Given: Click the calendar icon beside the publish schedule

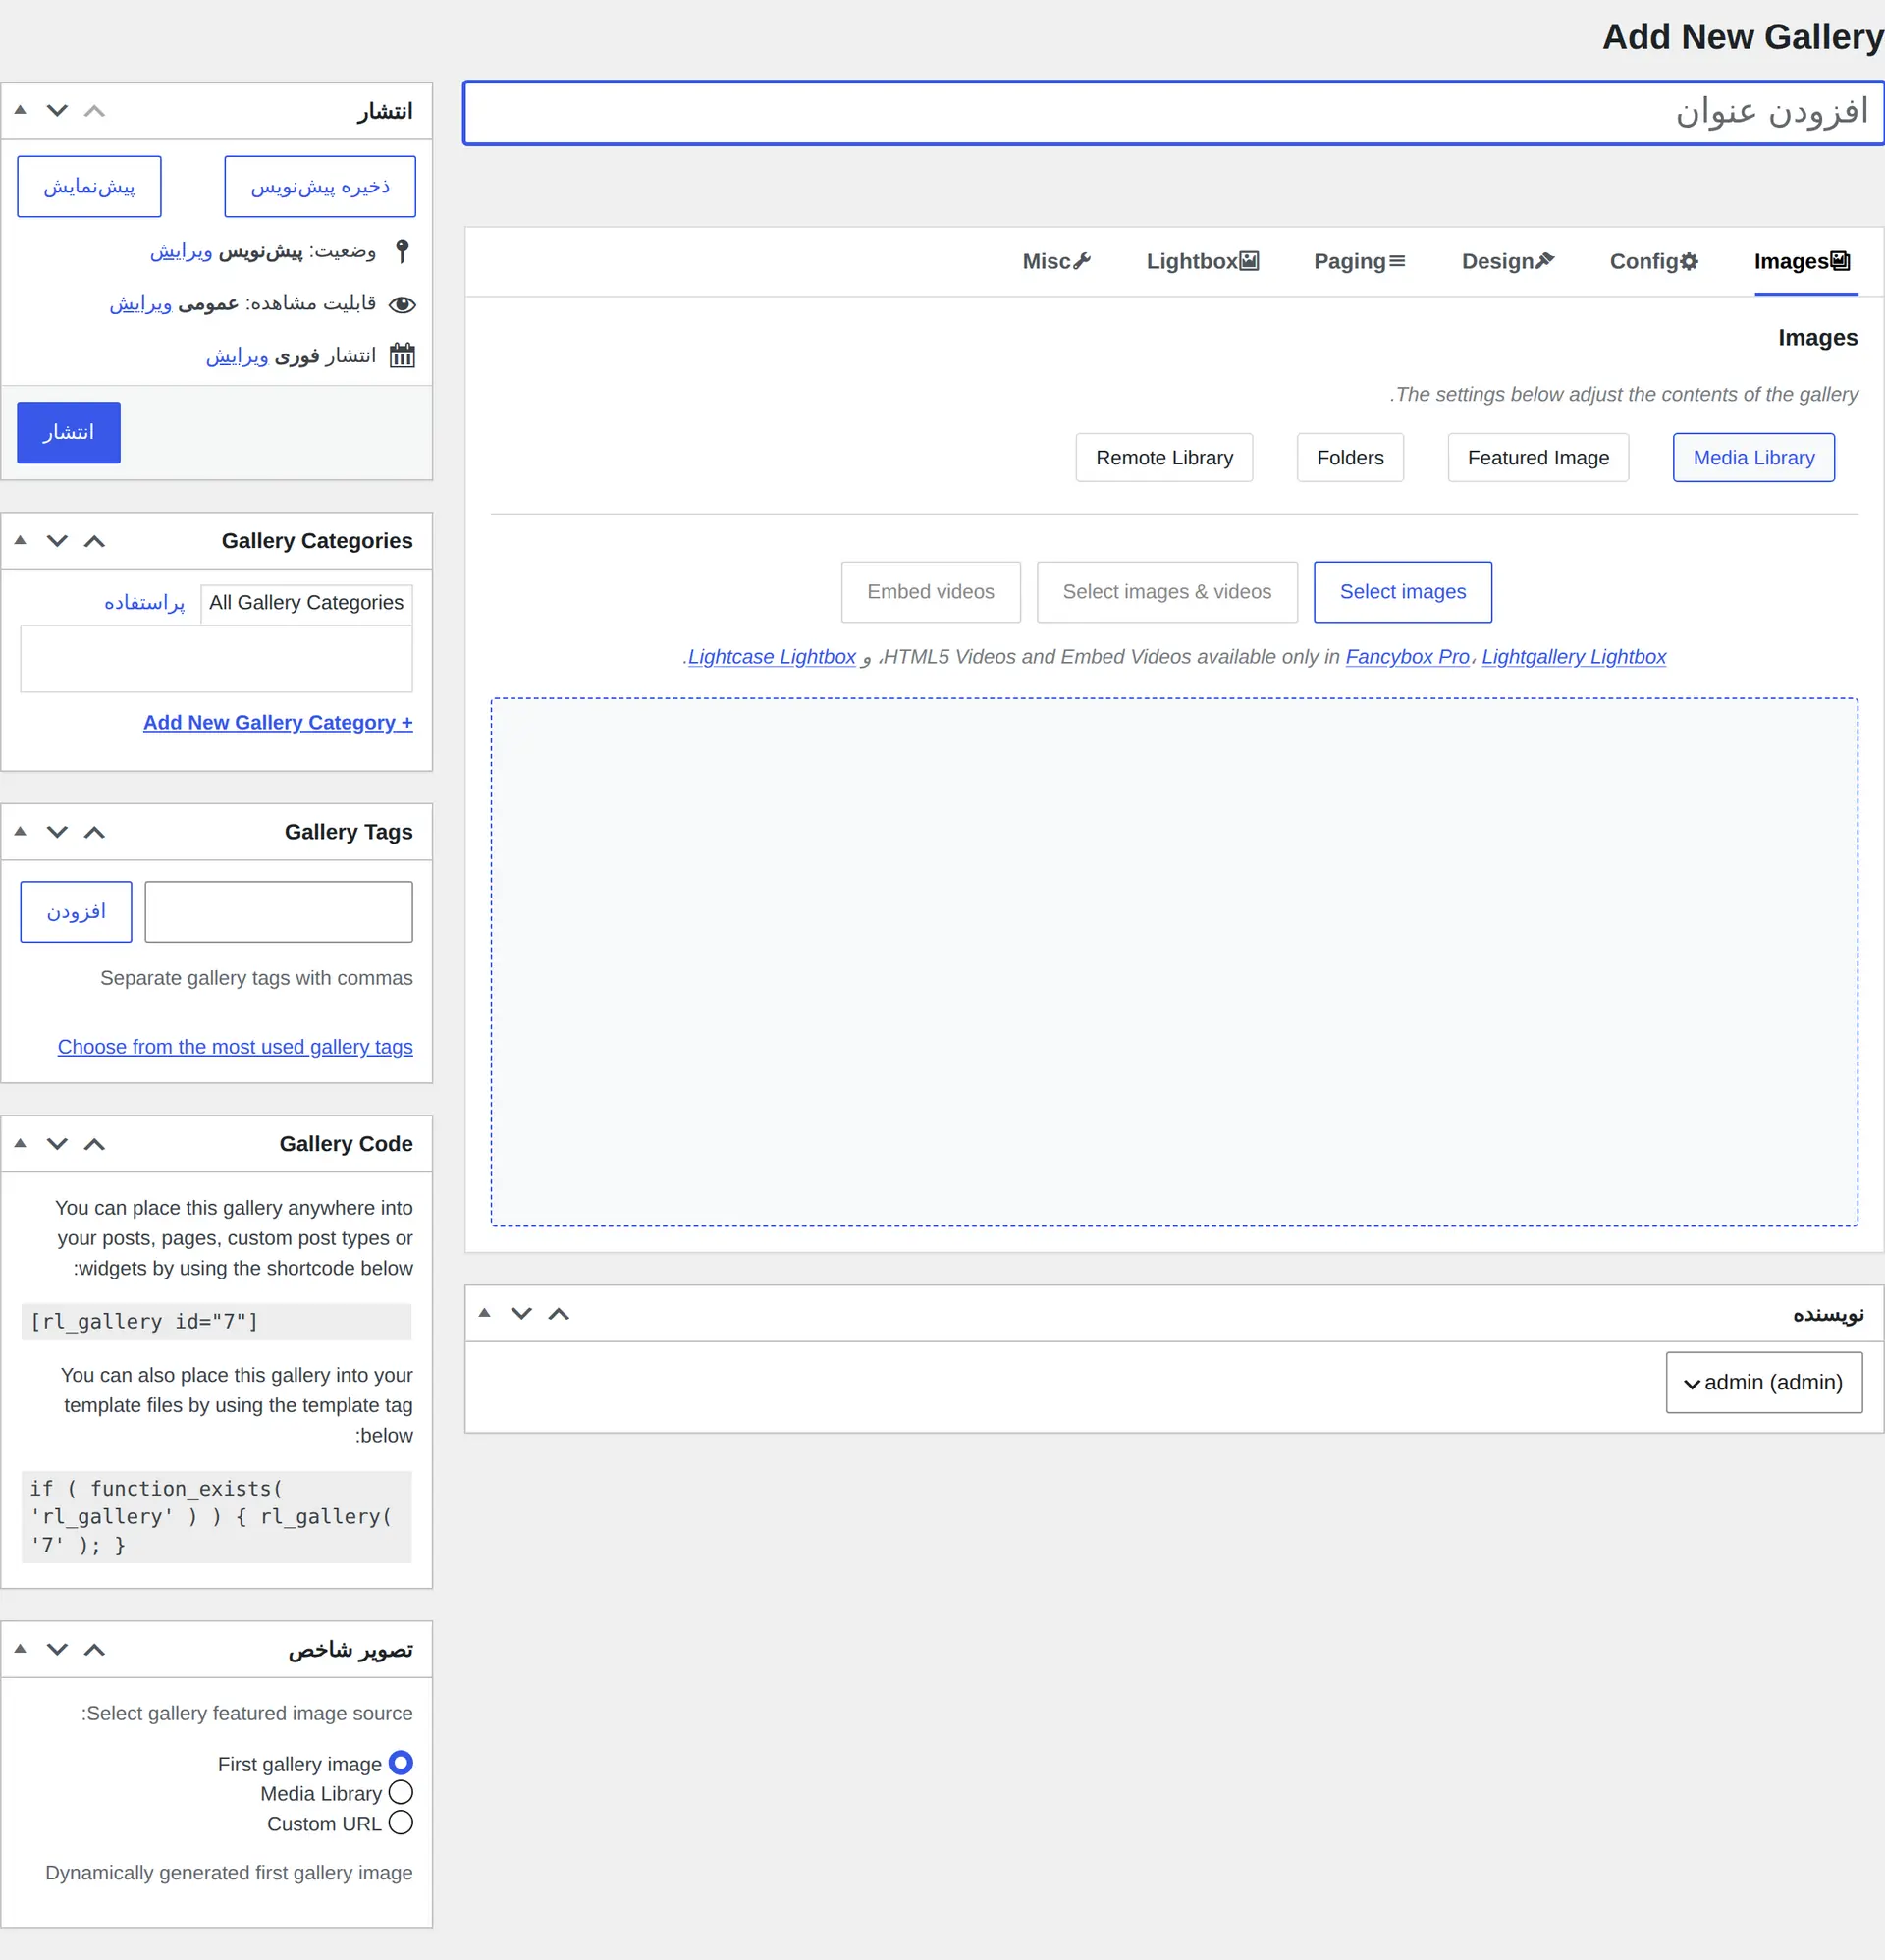Looking at the screenshot, I should [402, 355].
